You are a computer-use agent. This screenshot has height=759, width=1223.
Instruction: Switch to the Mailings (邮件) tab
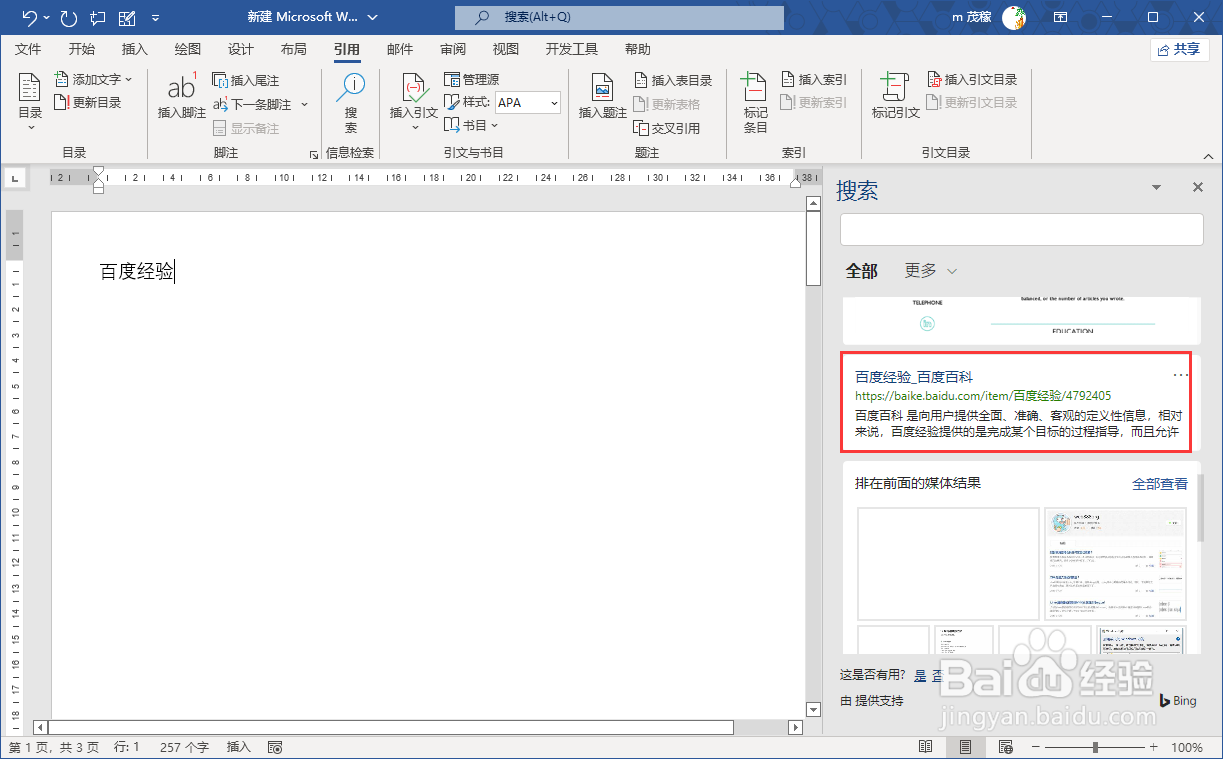click(x=400, y=49)
